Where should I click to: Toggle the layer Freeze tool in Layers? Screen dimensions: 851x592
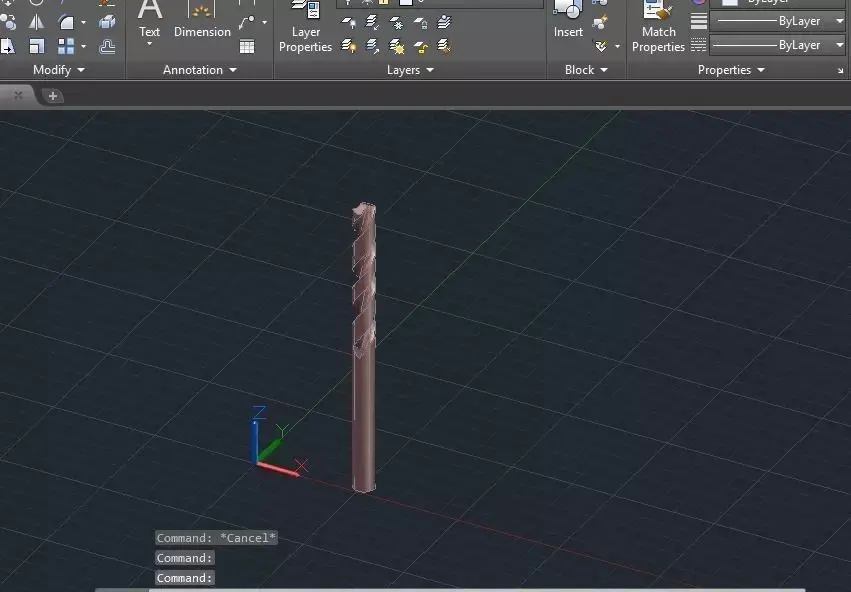[397, 23]
